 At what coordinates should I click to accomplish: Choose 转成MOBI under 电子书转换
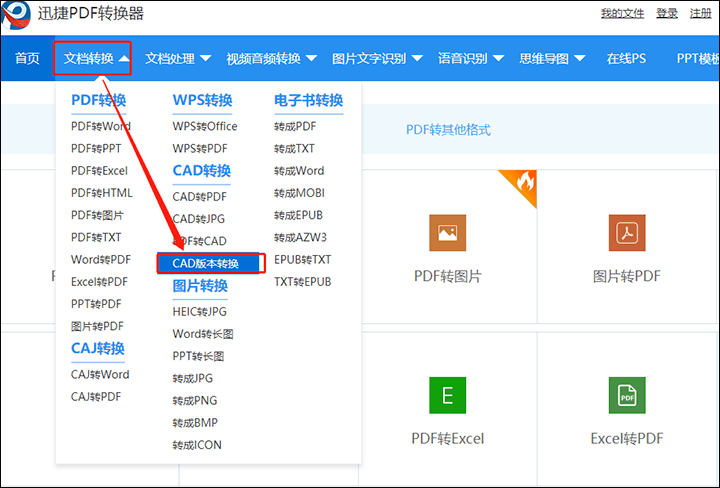pyautogui.click(x=299, y=193)
